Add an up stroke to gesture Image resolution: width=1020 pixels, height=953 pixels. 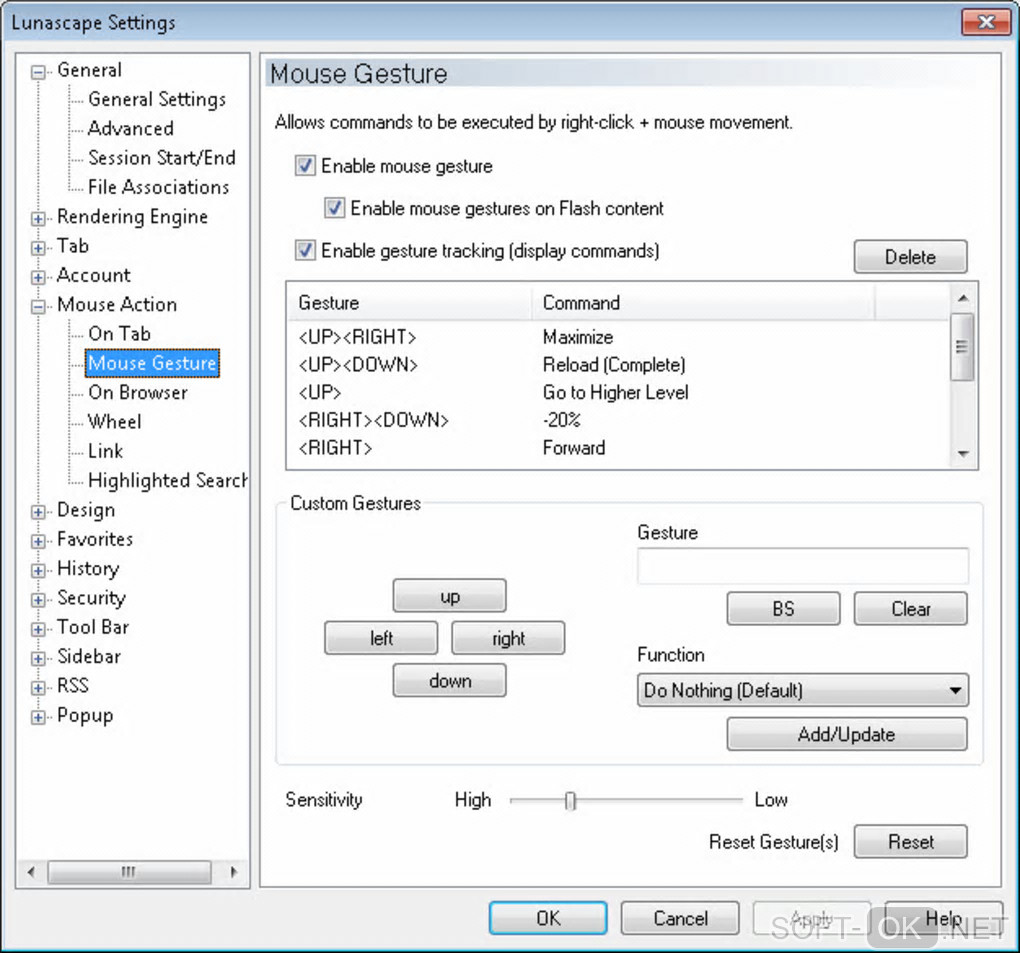click(450, 596)
